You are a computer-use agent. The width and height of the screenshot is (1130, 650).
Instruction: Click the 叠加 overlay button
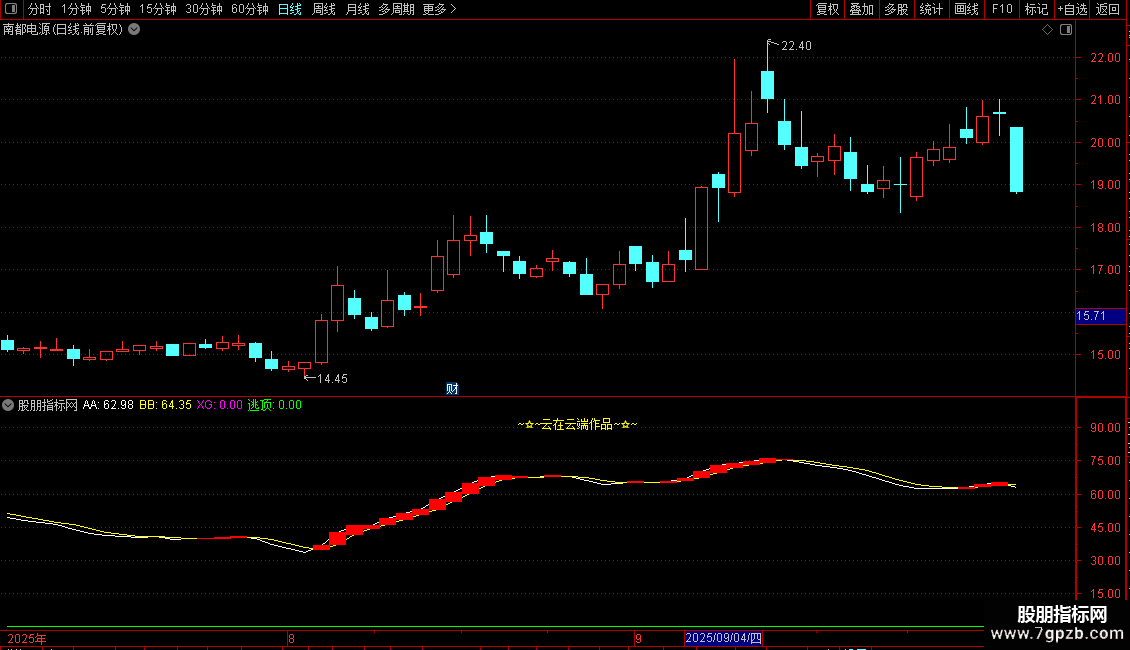(861, 9)
